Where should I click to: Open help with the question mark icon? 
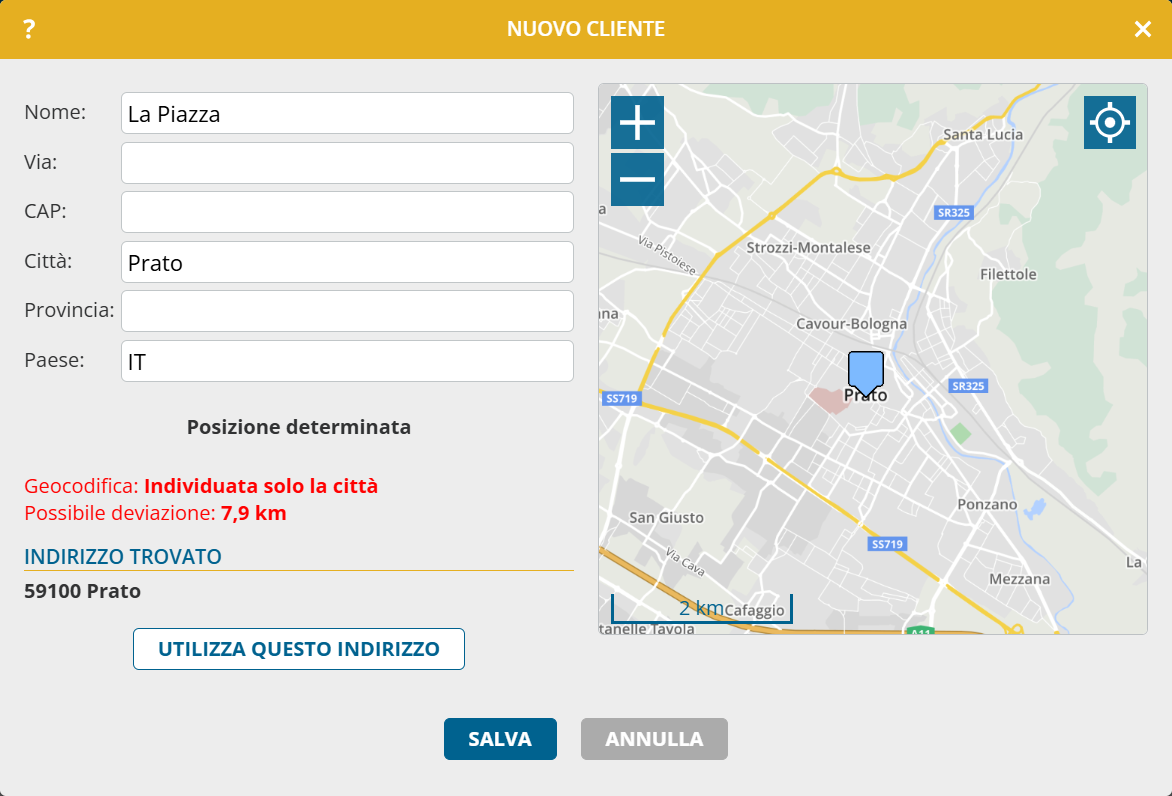[29, 29]
